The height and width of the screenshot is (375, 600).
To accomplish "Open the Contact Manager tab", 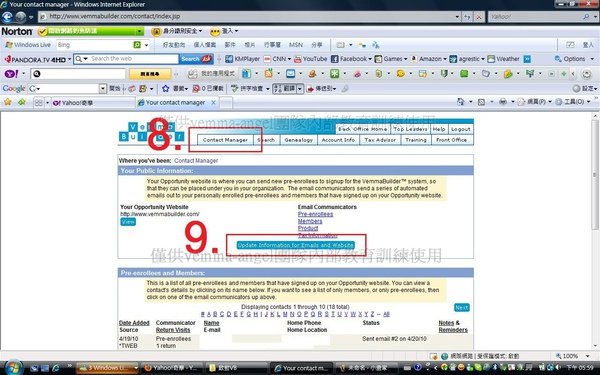I will click(225, 140).
